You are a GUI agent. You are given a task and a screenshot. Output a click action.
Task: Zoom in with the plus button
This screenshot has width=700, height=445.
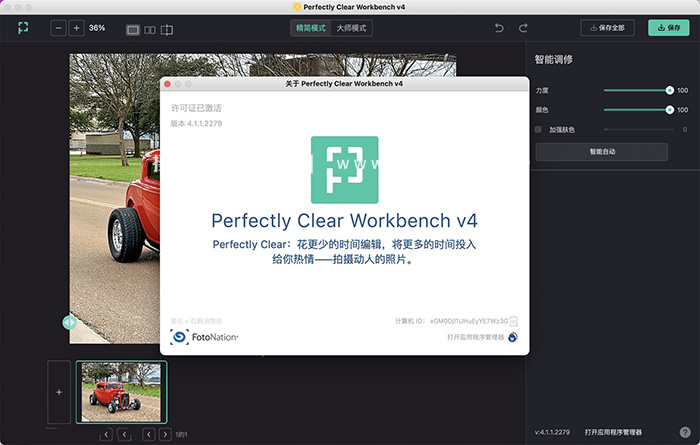pyautogui.click(x=76, y=28)
